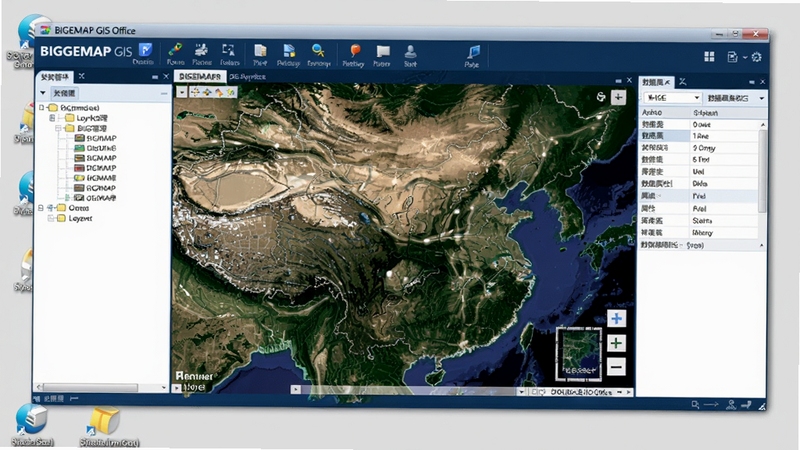Close the left layer panel
Screen dimensions: 800x450
(166, 77)
